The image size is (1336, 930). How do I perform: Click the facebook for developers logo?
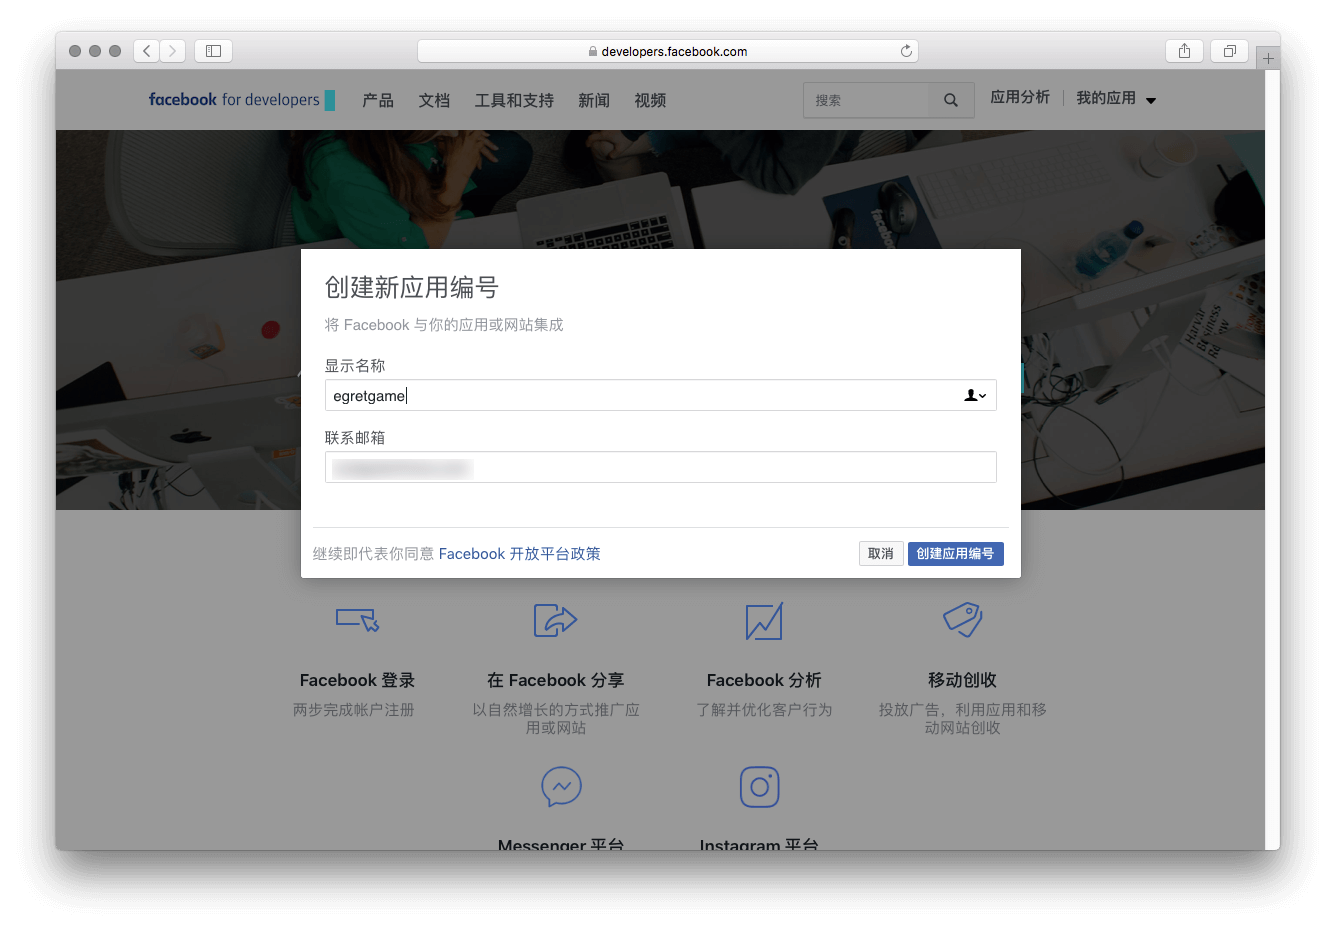tap(241, 100)
